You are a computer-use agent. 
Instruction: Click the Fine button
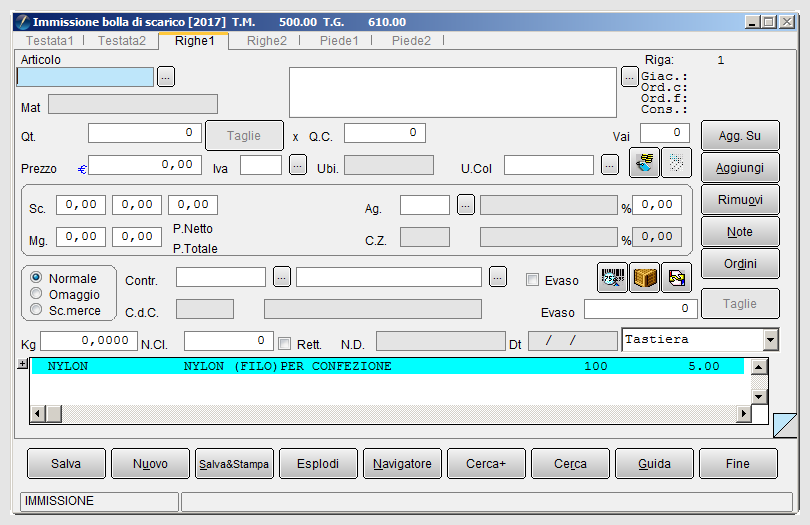click(x=738, y=464)
